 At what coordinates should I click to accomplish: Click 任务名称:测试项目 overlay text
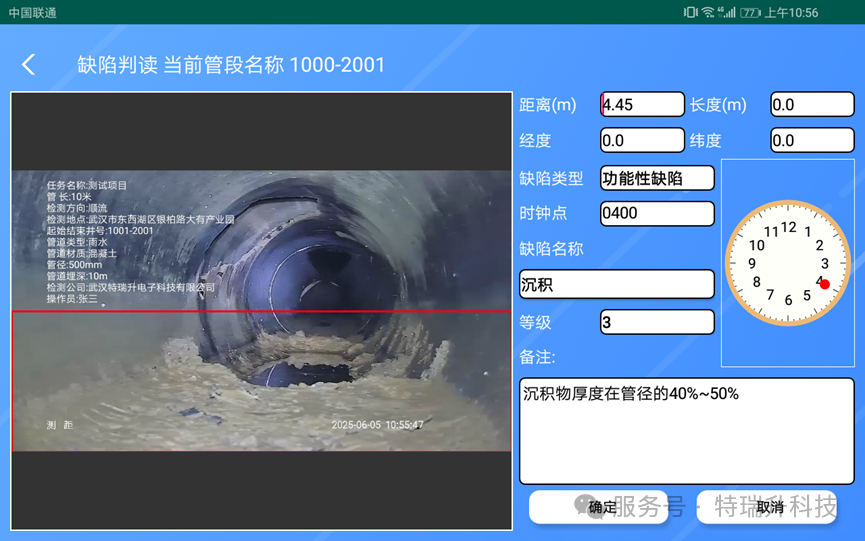tap(87, 185)
